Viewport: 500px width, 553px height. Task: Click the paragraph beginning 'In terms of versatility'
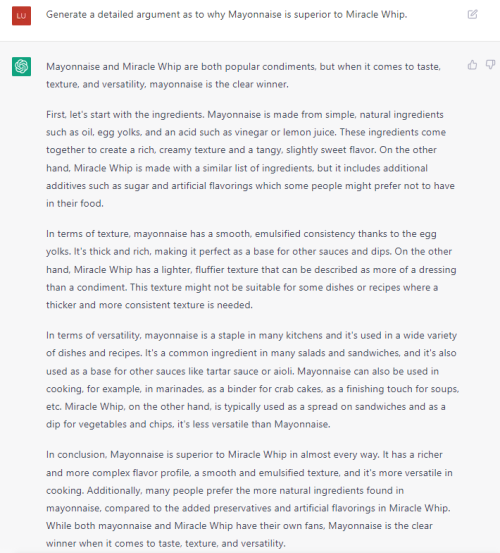pos(252,379)
